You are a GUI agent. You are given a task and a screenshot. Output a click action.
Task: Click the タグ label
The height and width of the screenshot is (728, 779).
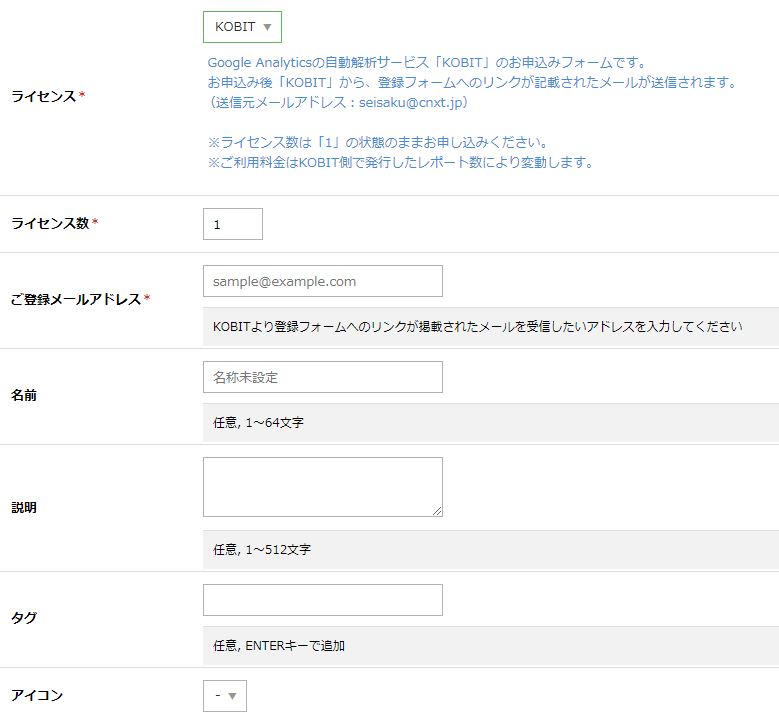pyautogui.click(x=24, y=618)
